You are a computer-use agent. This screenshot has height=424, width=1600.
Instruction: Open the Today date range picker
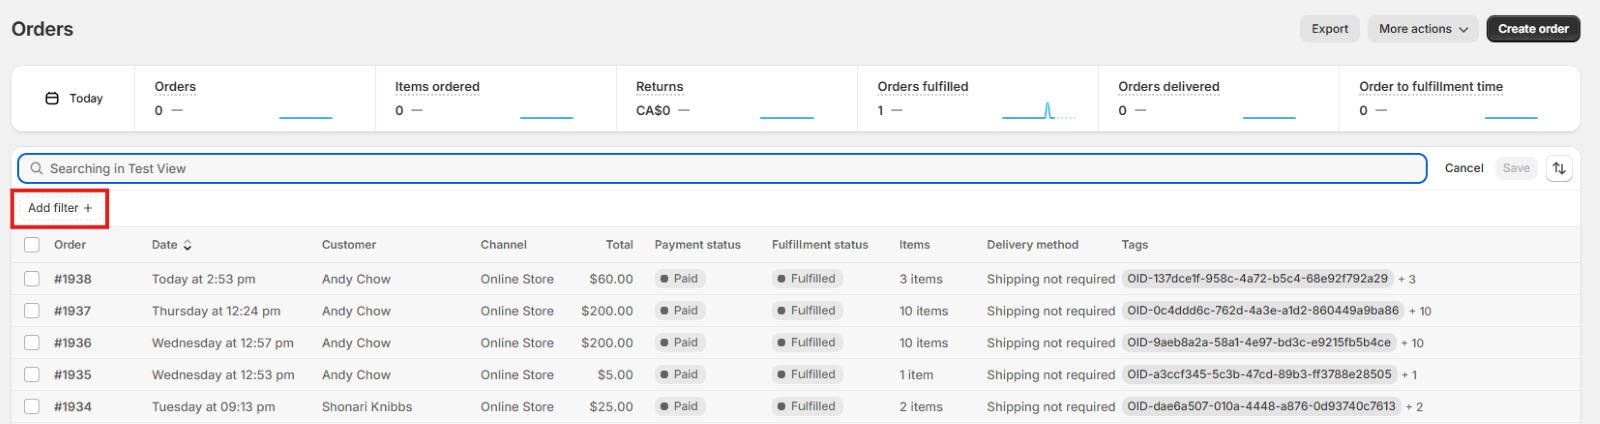[74, 98]
